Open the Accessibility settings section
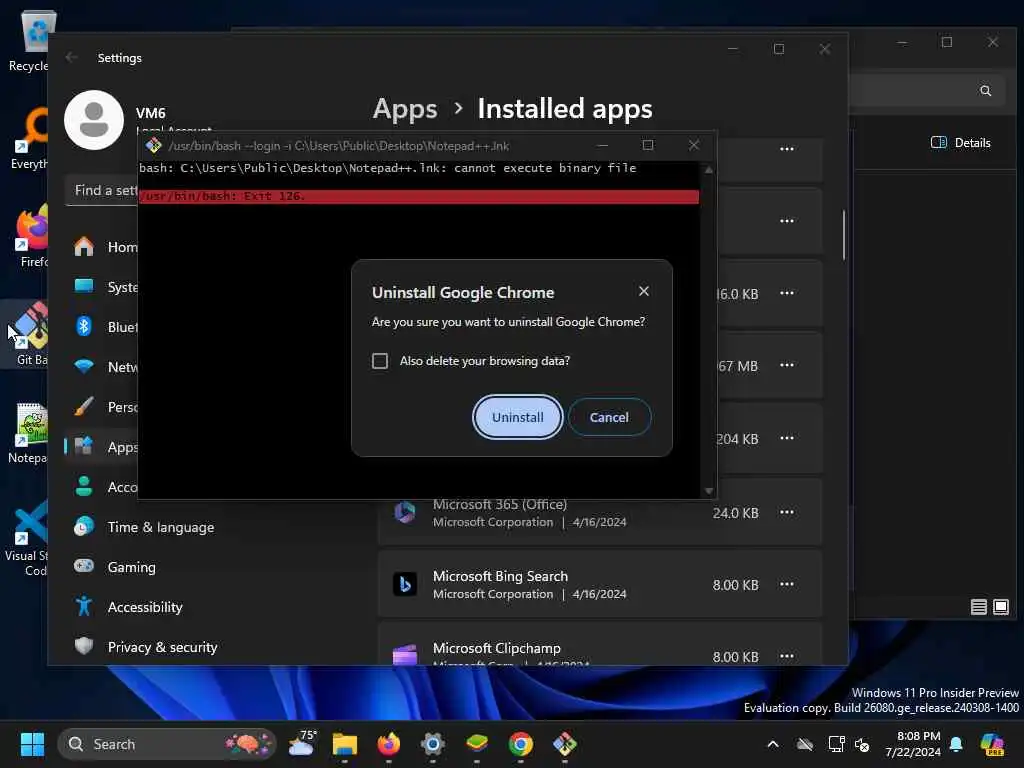1024x768 pixels. 144,607
